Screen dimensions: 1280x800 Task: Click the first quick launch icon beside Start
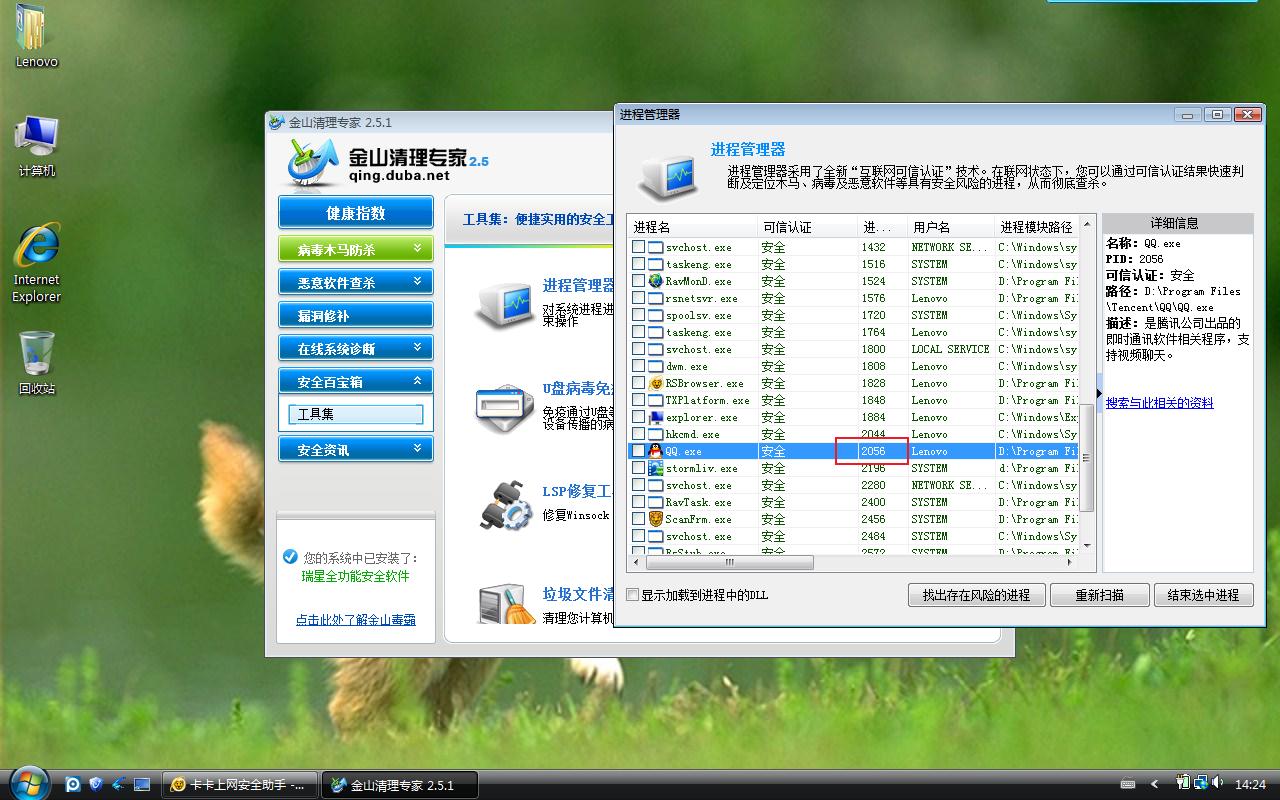(x=73, y=784)
